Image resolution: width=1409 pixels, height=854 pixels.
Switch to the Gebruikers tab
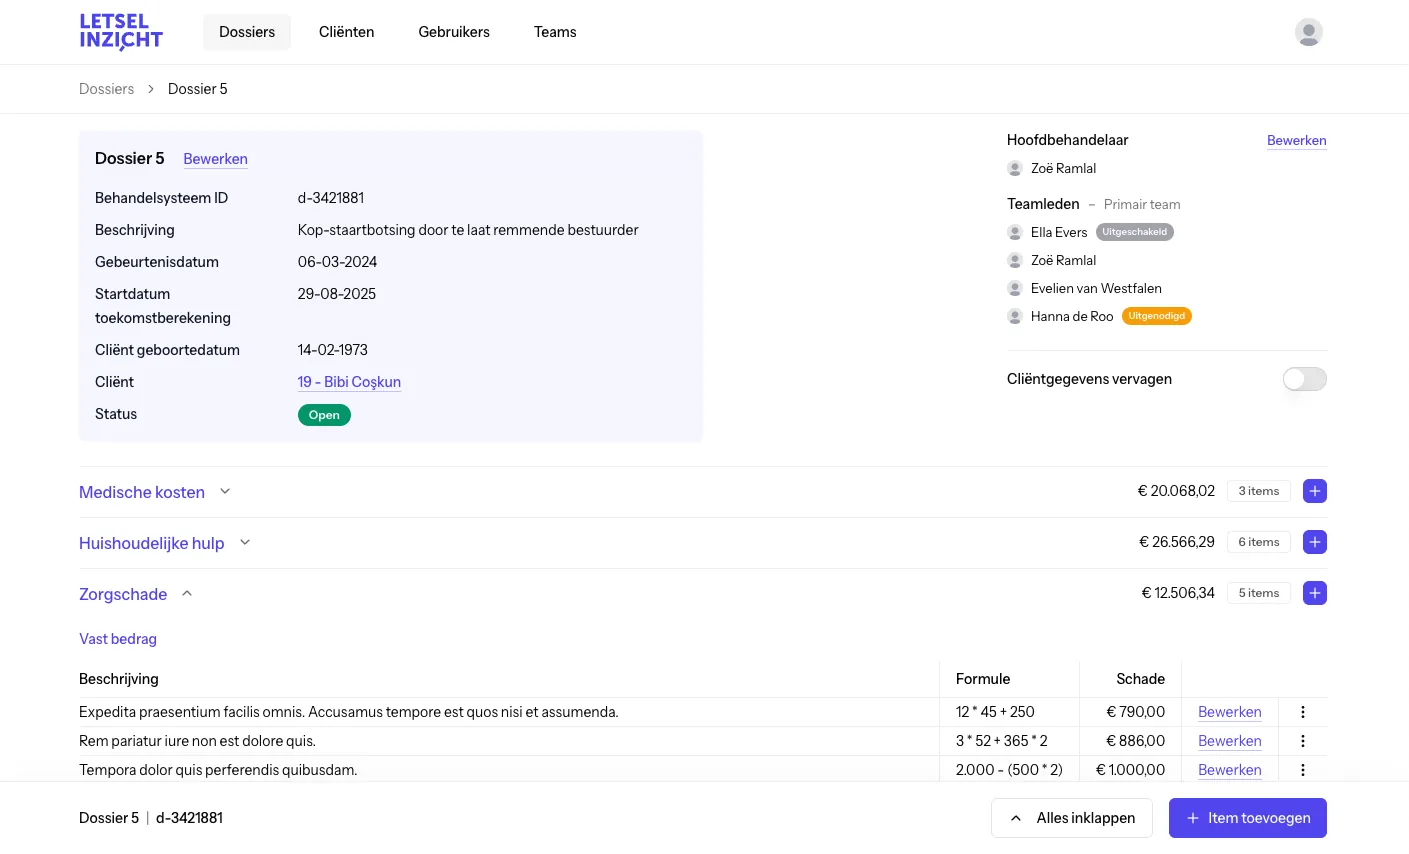click(454, 32)
